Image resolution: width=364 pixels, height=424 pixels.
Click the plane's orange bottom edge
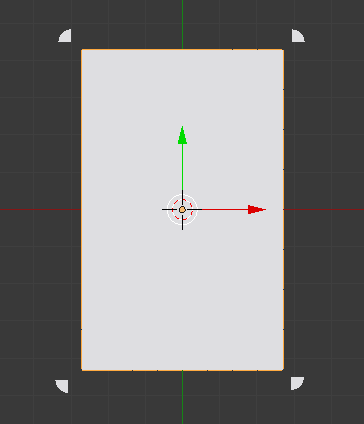[183, 370]
